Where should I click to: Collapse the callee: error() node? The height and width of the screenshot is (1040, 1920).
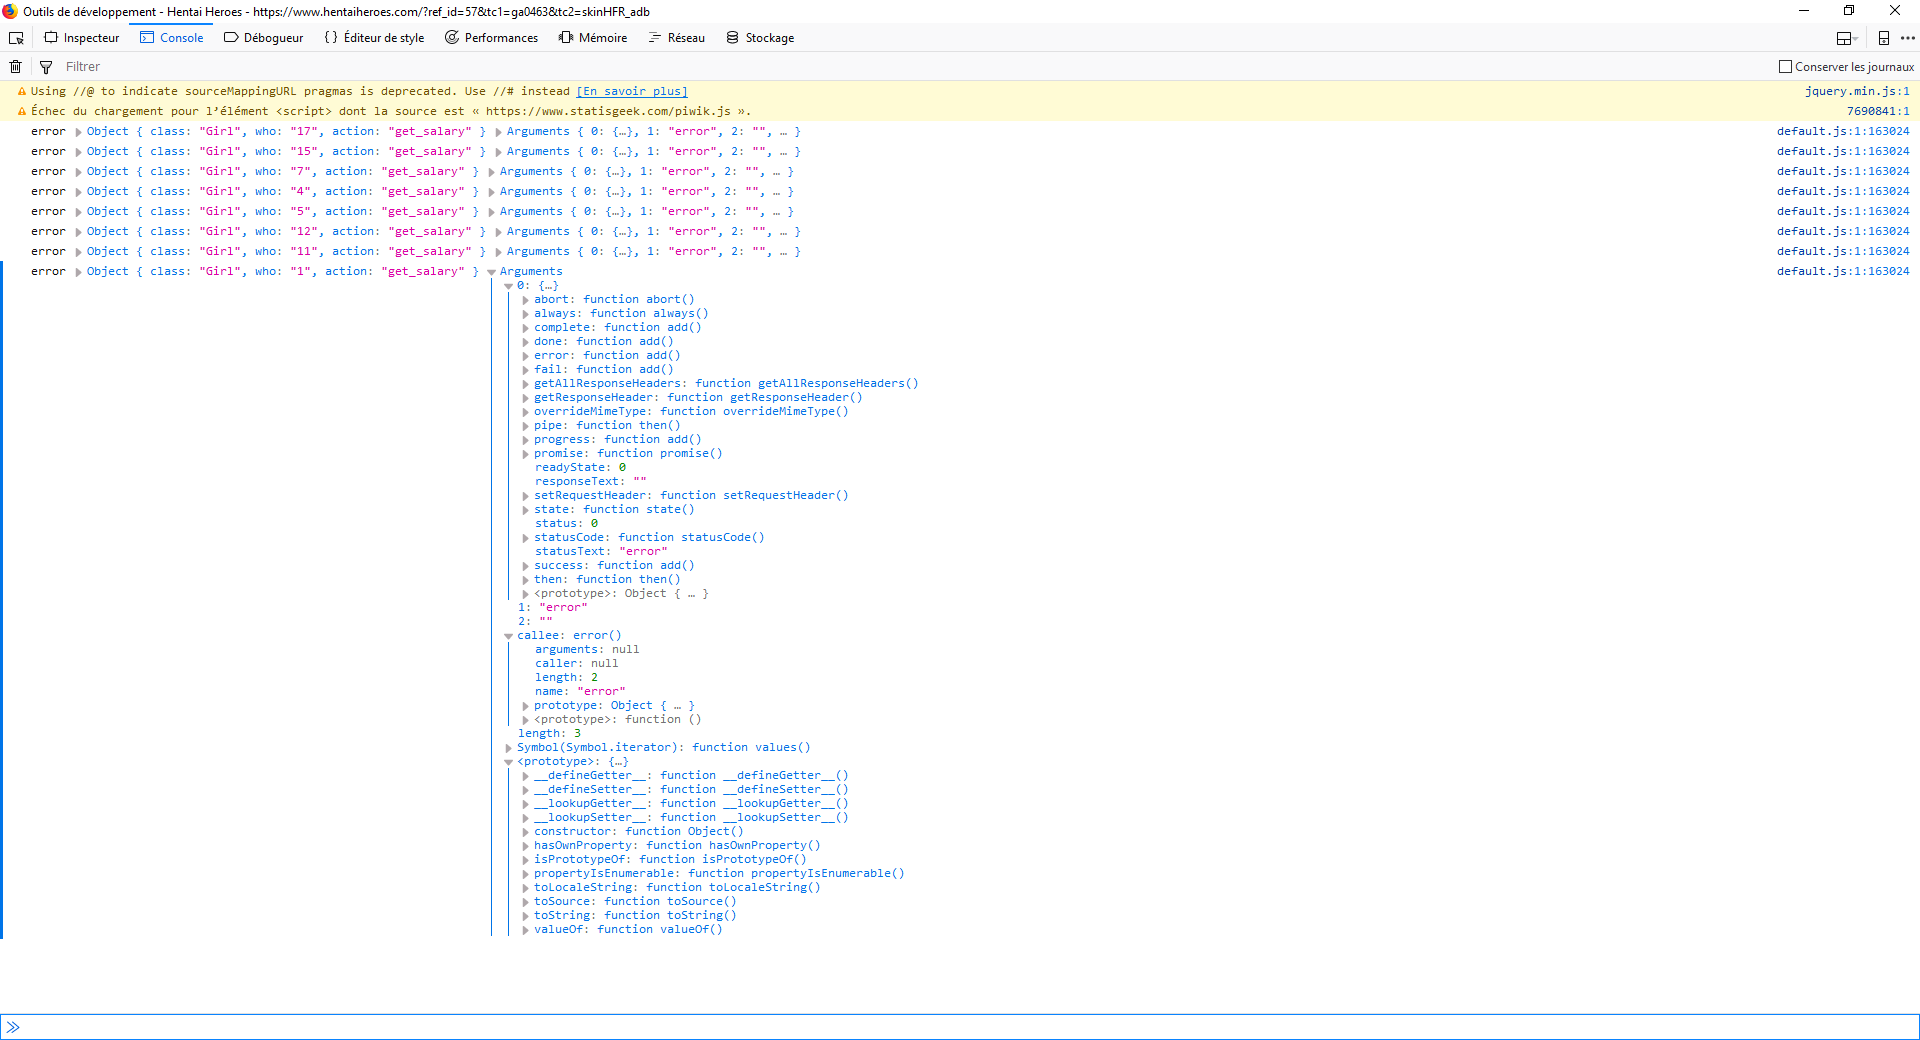pyautogui.click(x=508, y=636)
